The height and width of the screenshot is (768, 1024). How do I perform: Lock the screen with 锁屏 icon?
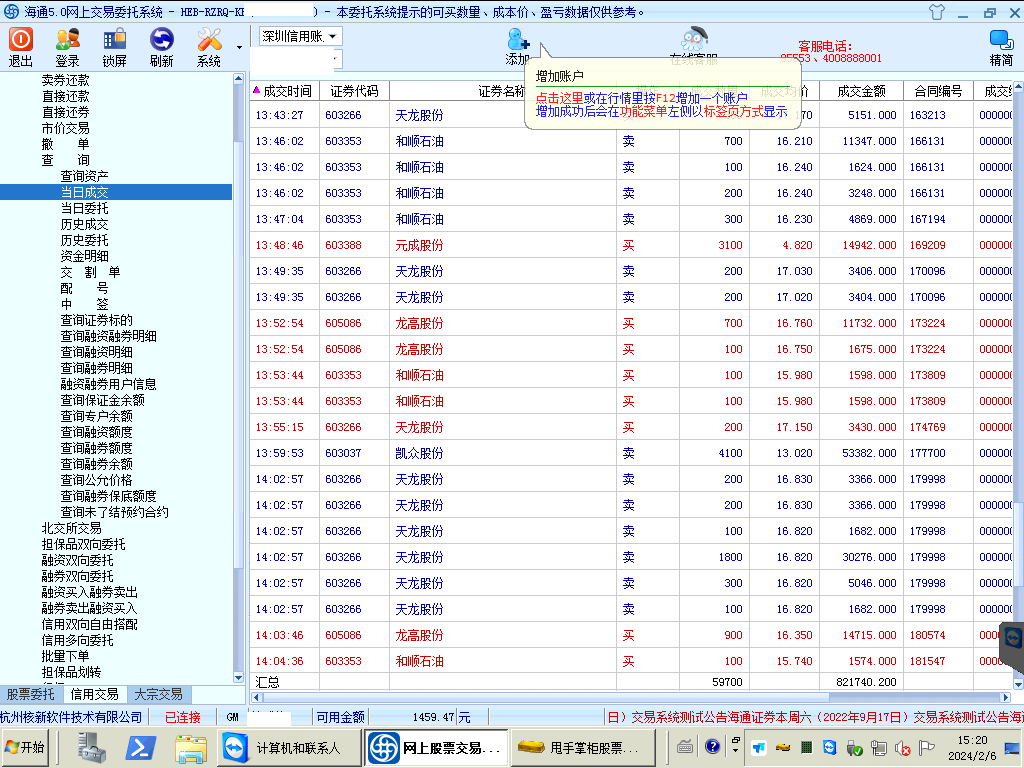click(x=115, y=40)
